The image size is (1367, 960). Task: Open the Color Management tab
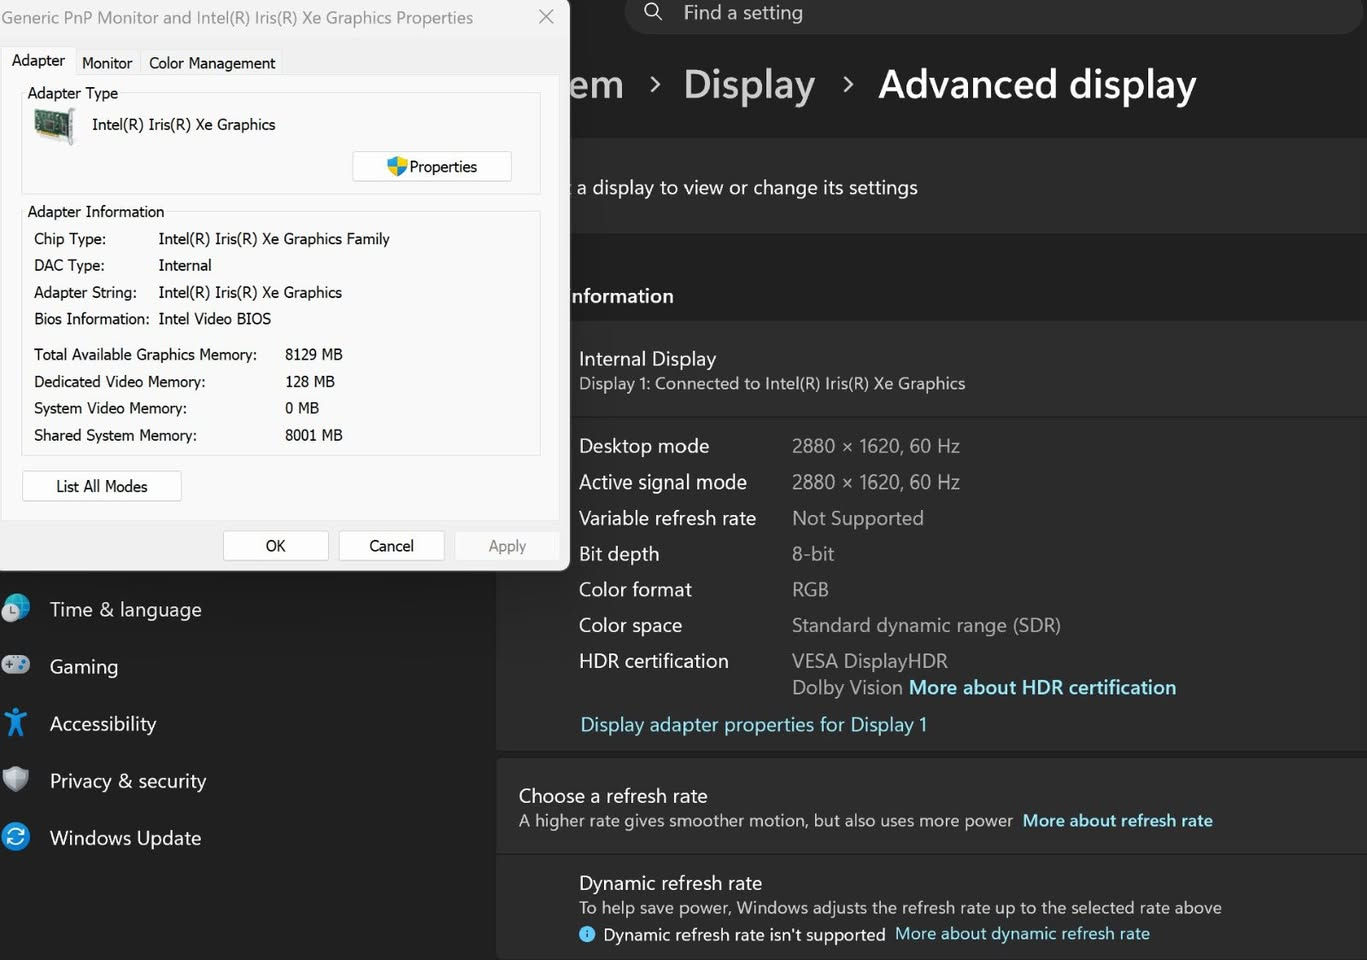[212, 63]
